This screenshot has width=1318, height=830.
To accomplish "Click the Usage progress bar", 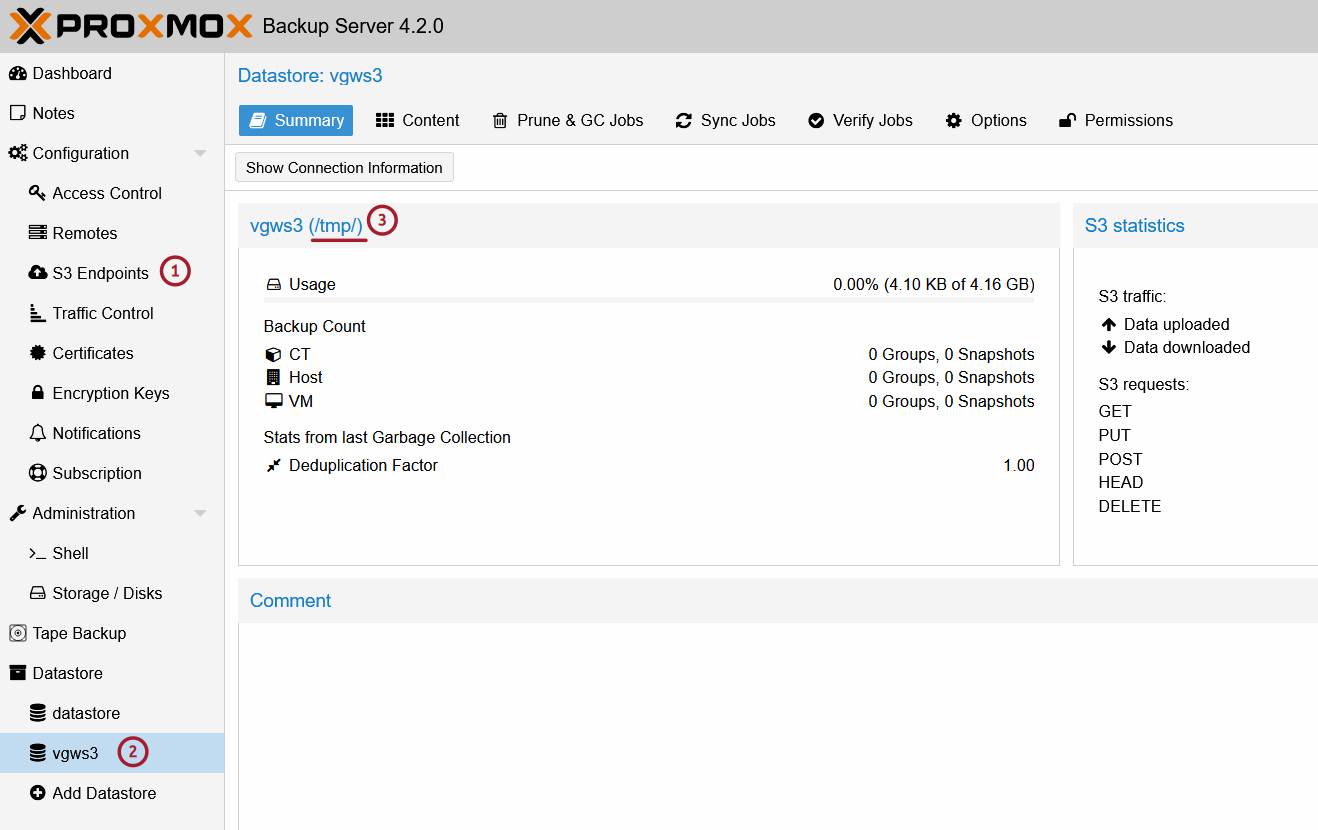I will (649, 300).
